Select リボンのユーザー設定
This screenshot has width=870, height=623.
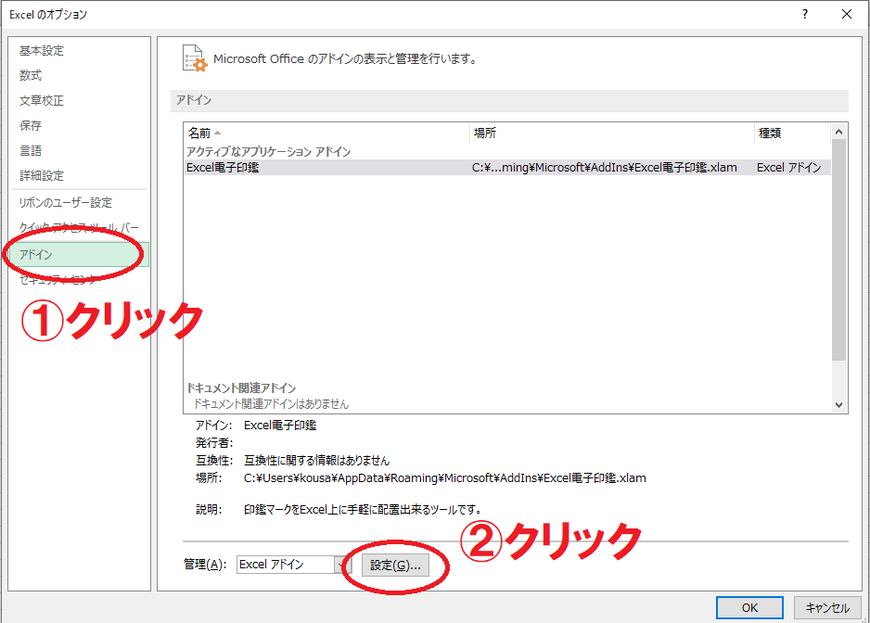65,203
